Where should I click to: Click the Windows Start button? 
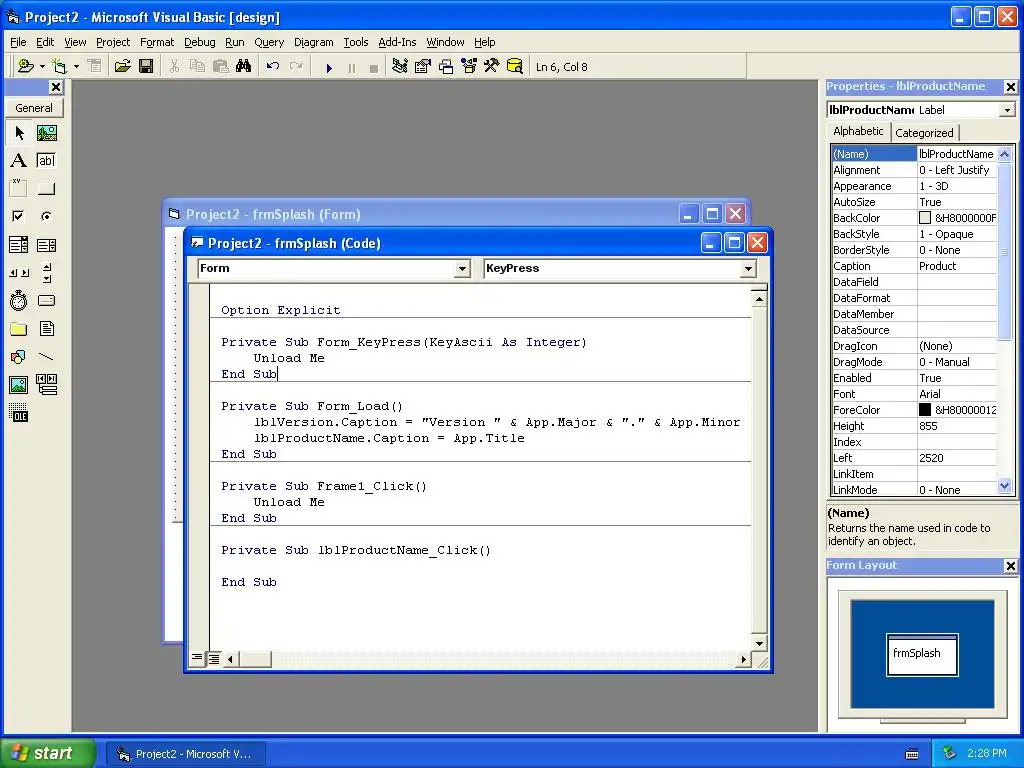coord(48,753)
